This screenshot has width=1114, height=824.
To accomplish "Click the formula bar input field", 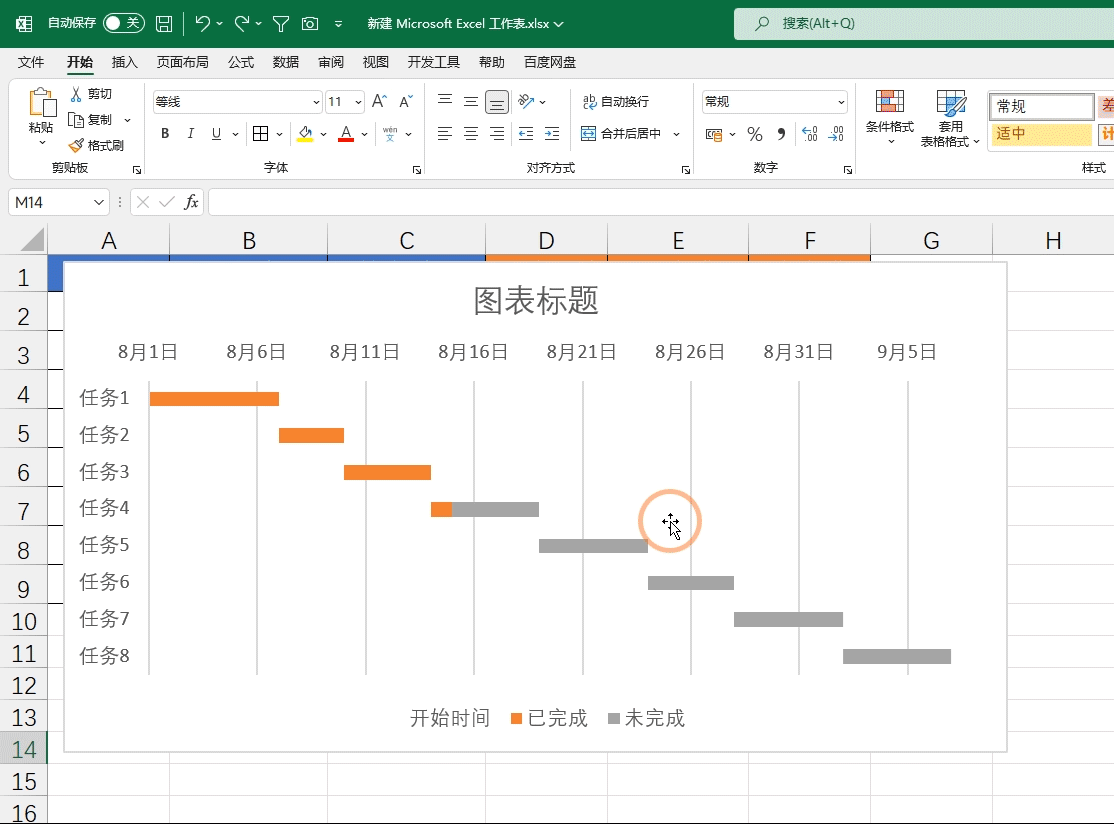I will pyautogui.click(x=661, y=202).
